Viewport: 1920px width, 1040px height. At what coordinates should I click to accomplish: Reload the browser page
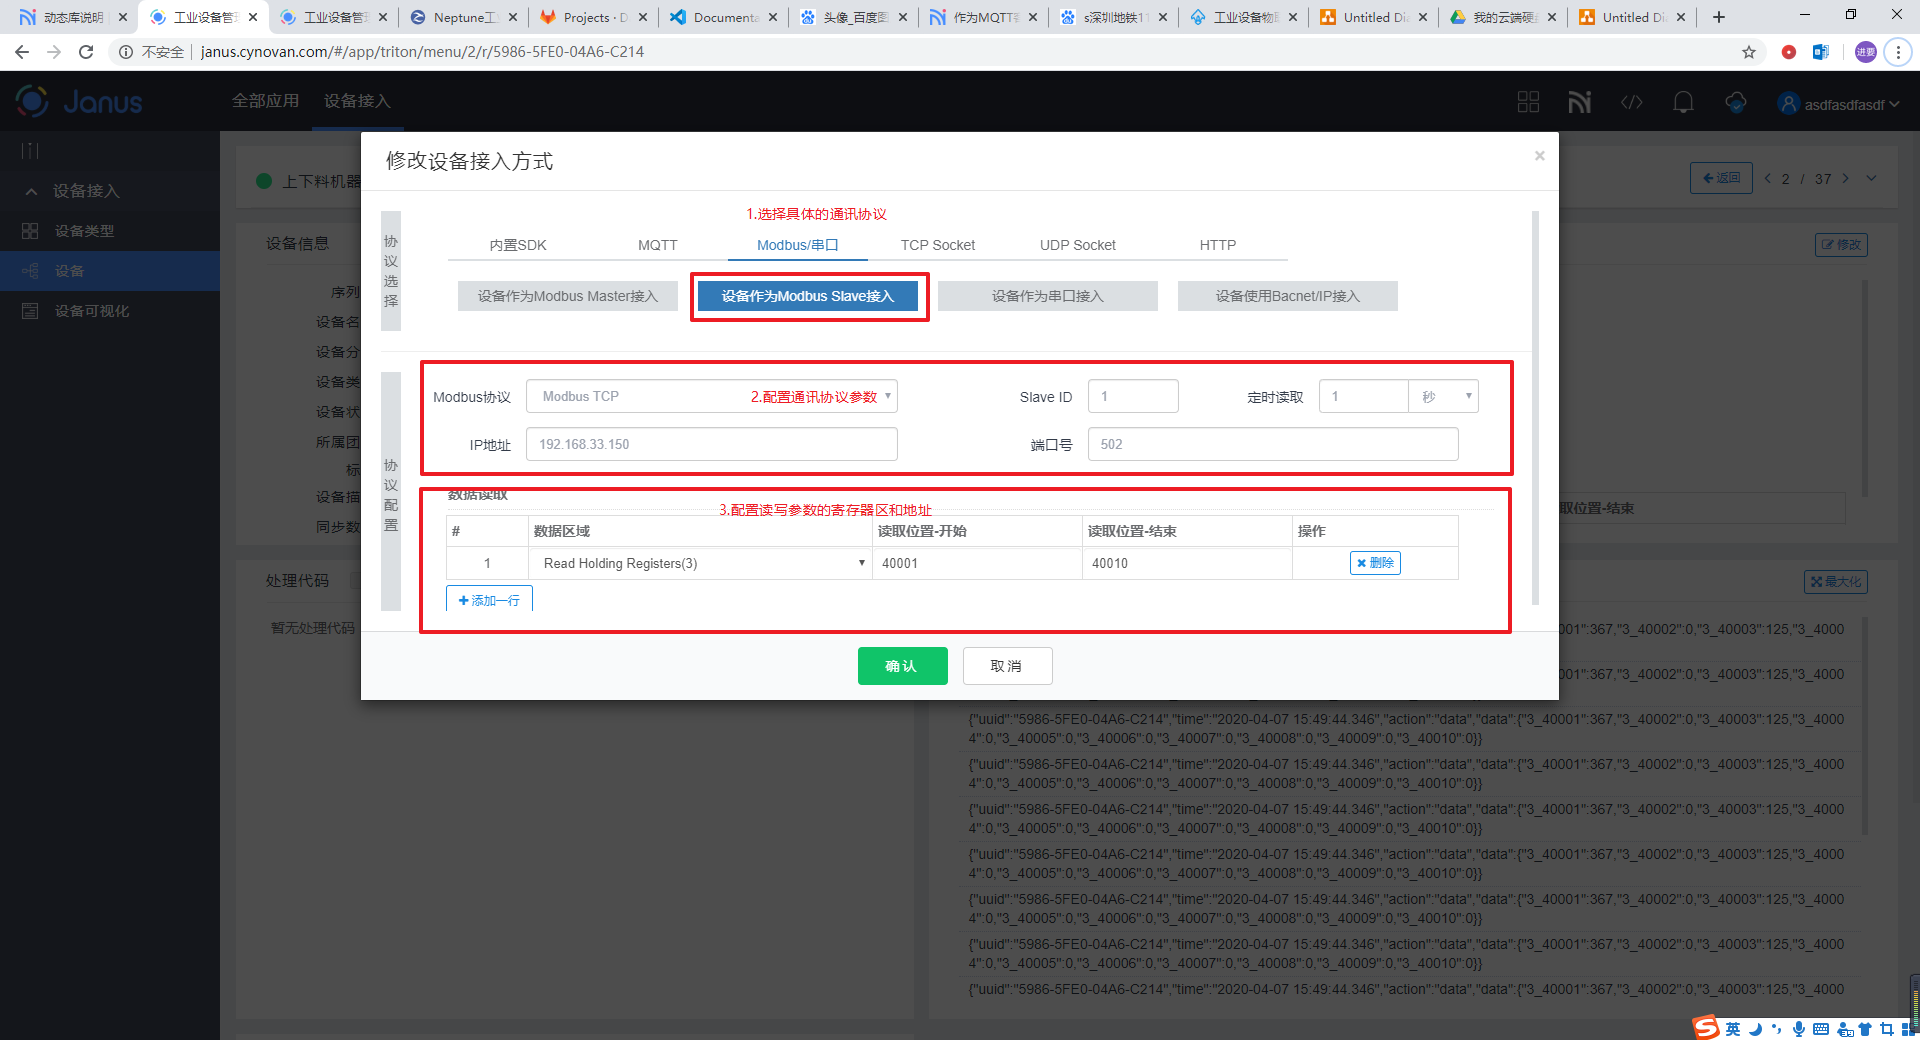coord(86,52)
